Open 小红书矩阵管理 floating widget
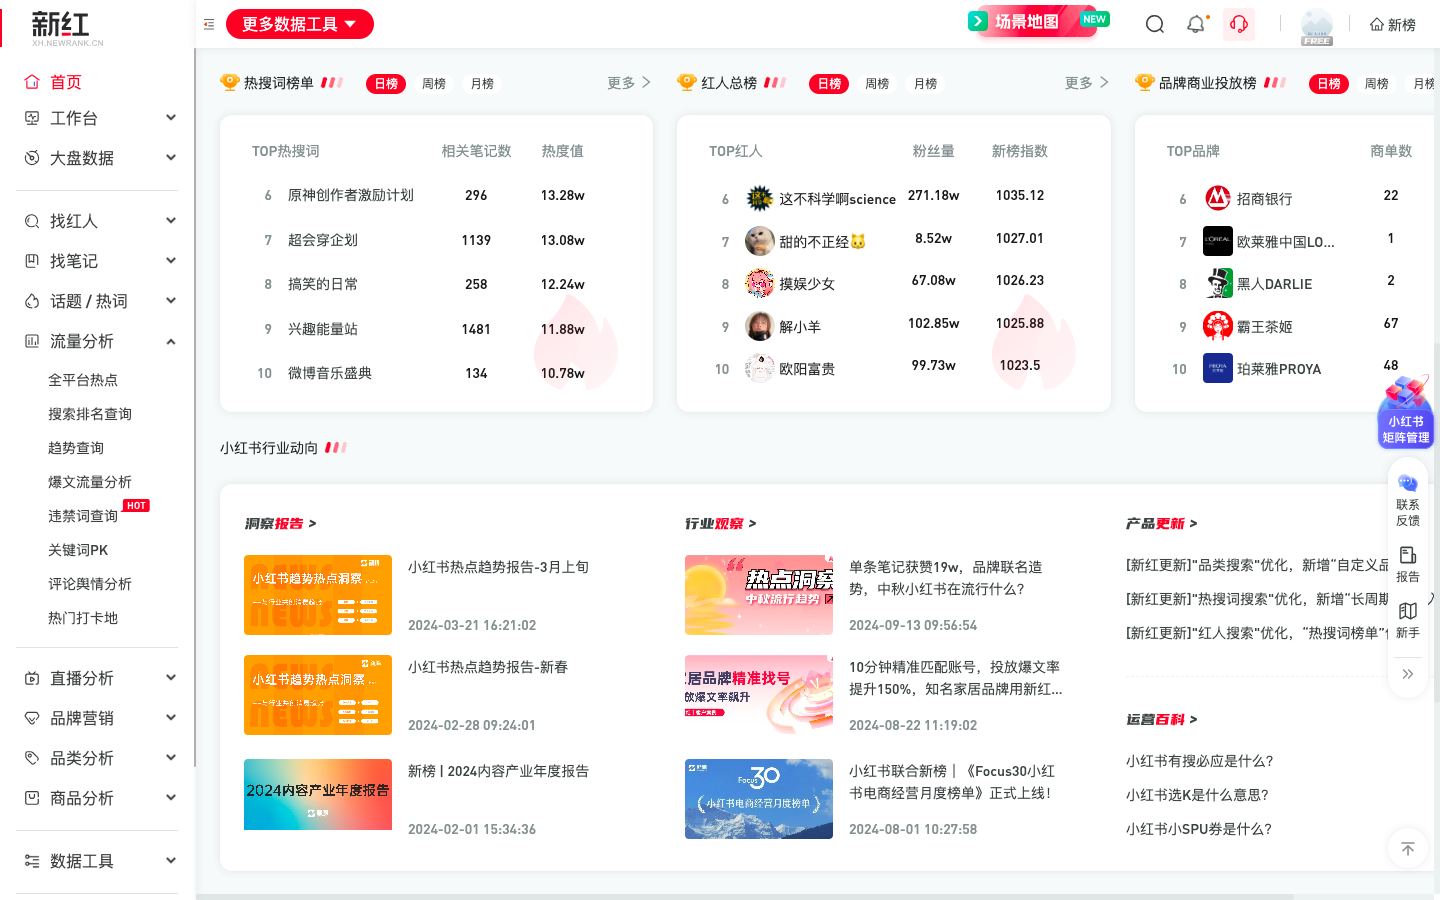This screenshot has height=900, width=1440. click(x=1405, y=412)
